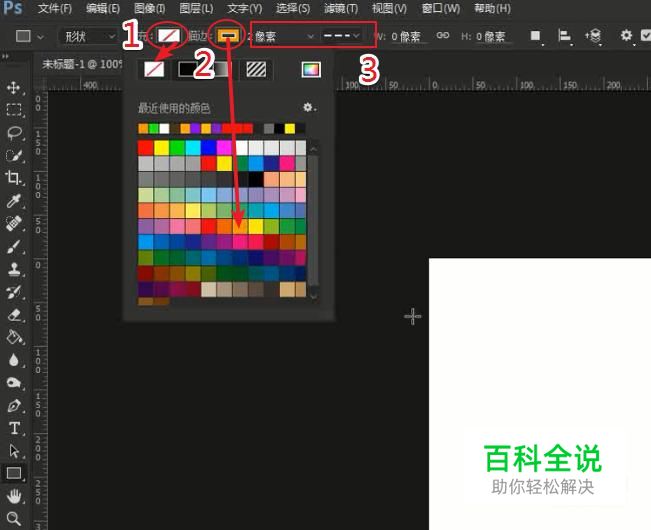
Task: Select the Eyedropper tool
Action: [x=14, y=200]
